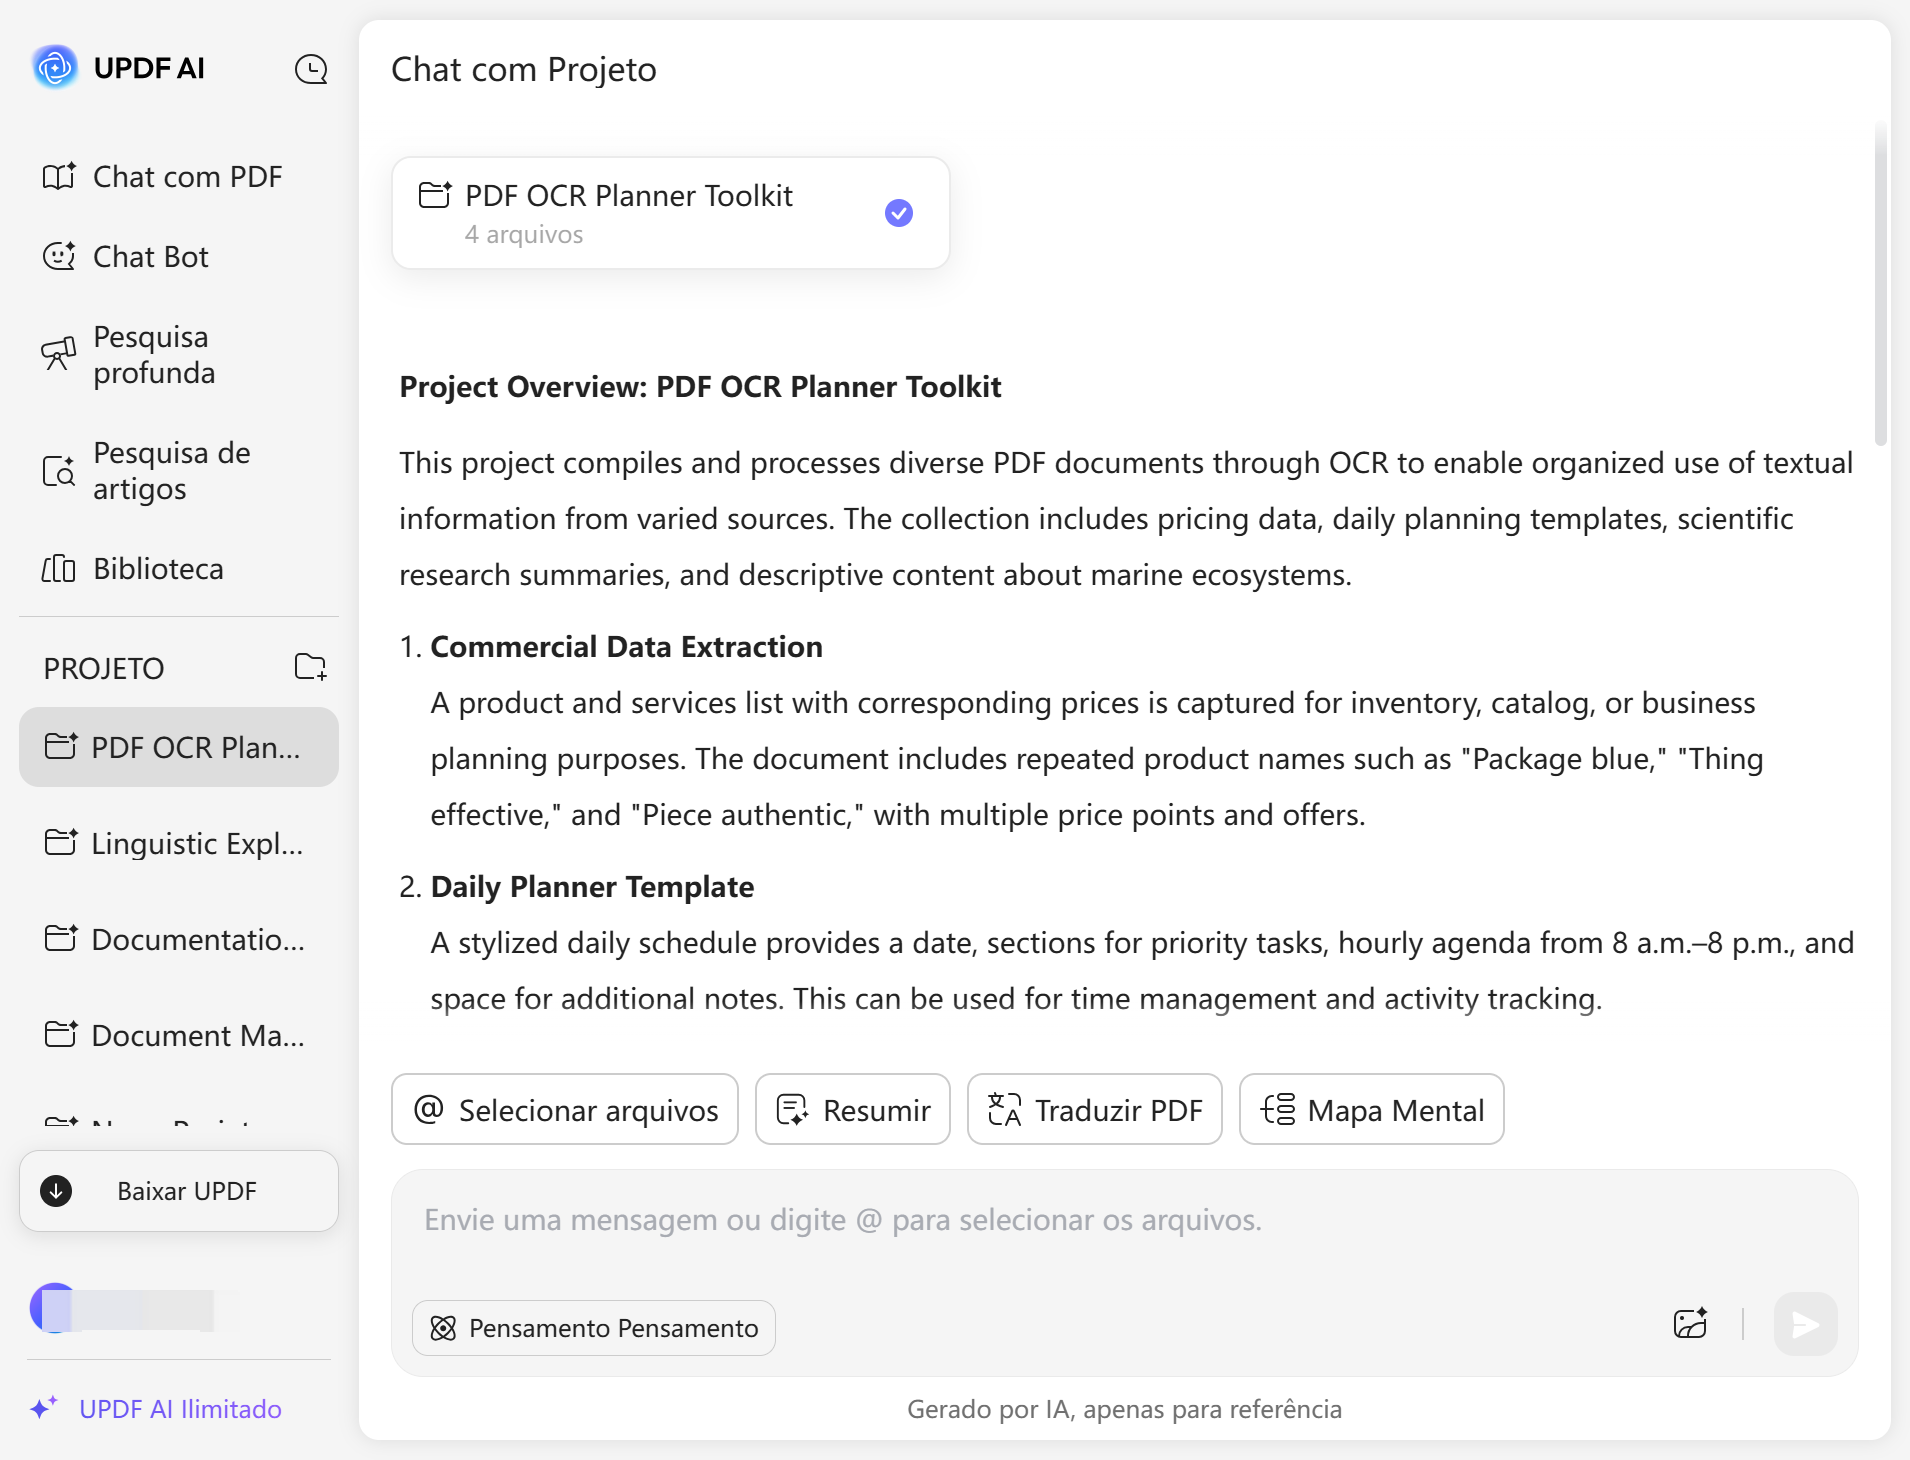Click the image upload icon
Image resolution: width=1910 pixels, height=1460 pixels.
tap(1690, 1324)
